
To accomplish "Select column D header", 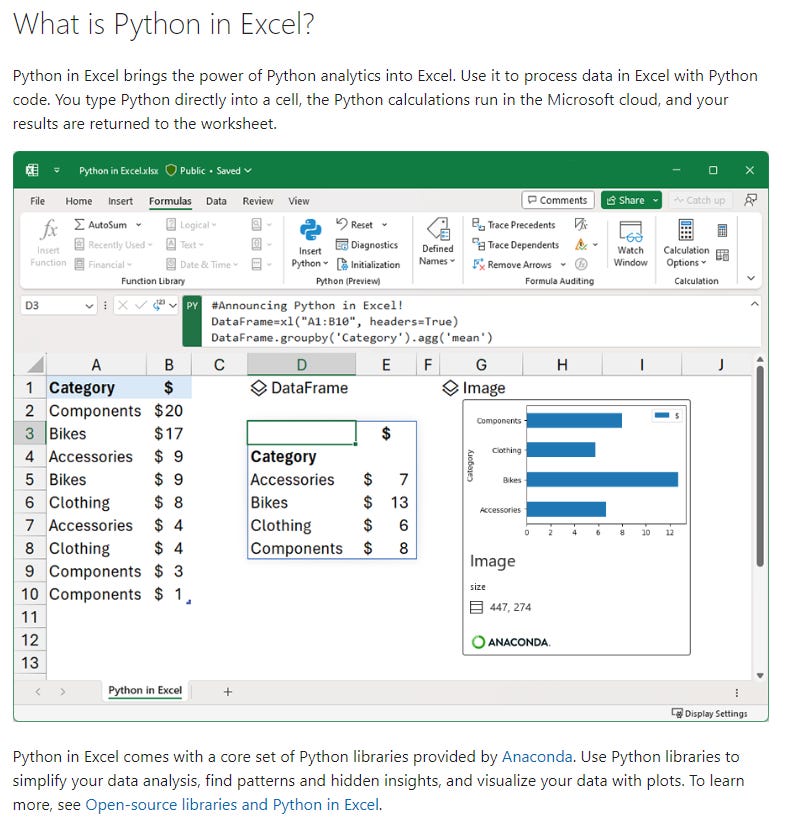I will click(x=301, y=365).
